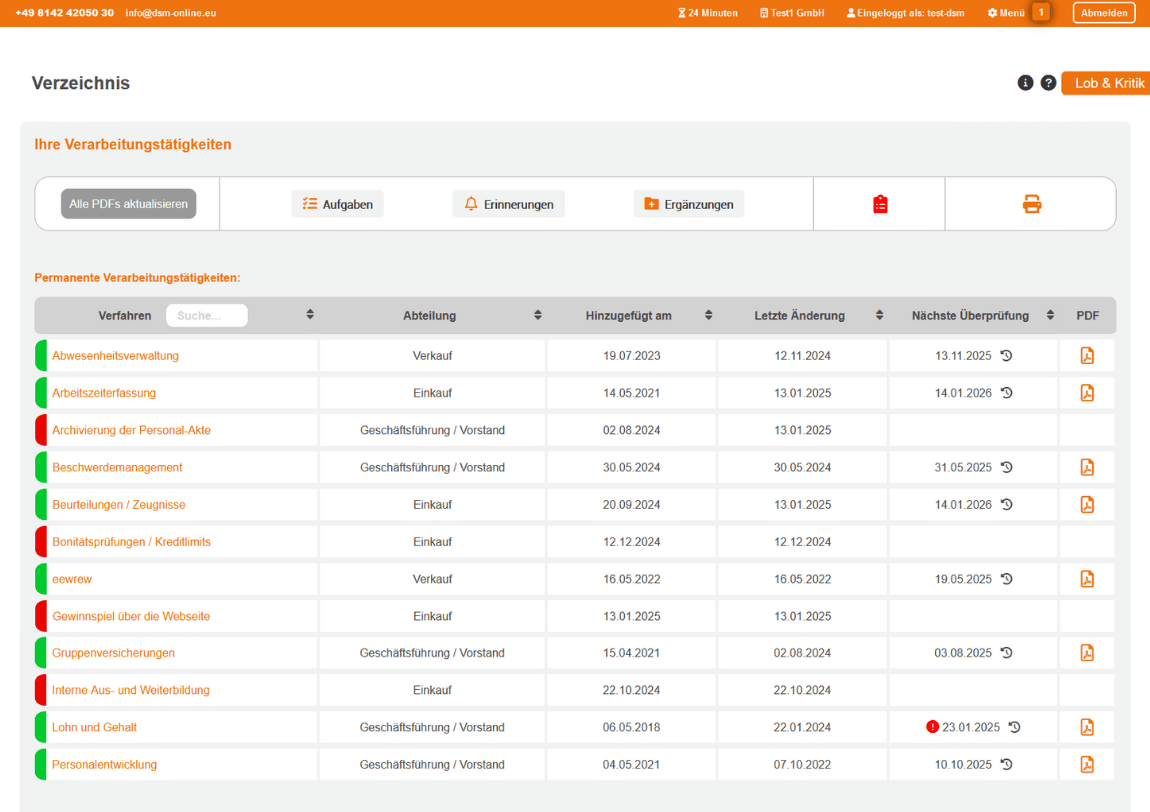Open PDF for Personalentwicklung row
Viewport: 1150px width, 812px height.
pyautogui.click(x=1087, y=764)
